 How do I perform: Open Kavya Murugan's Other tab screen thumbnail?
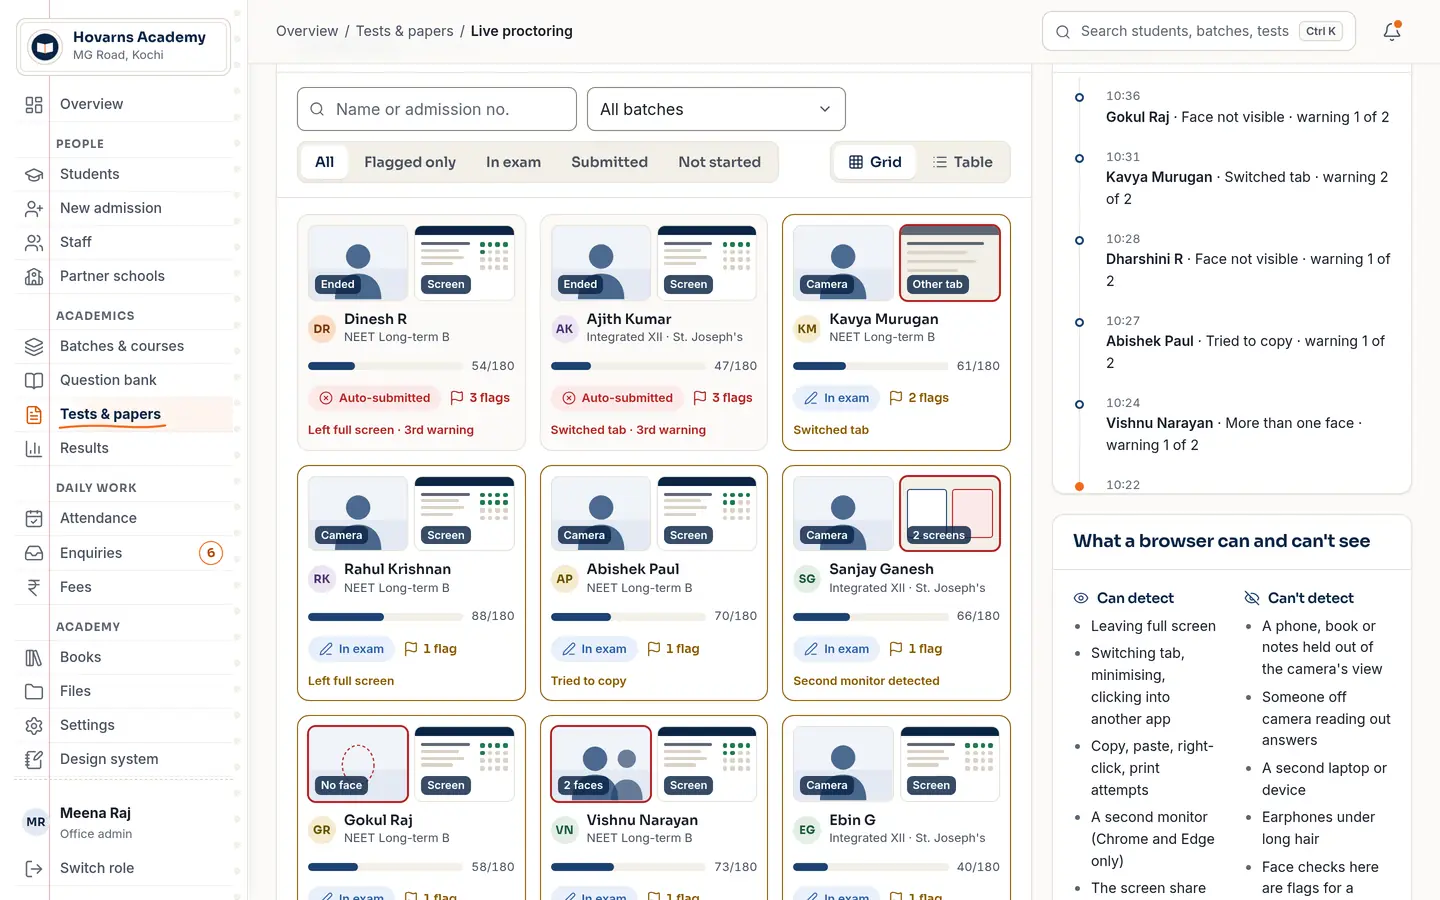point(950,263)
